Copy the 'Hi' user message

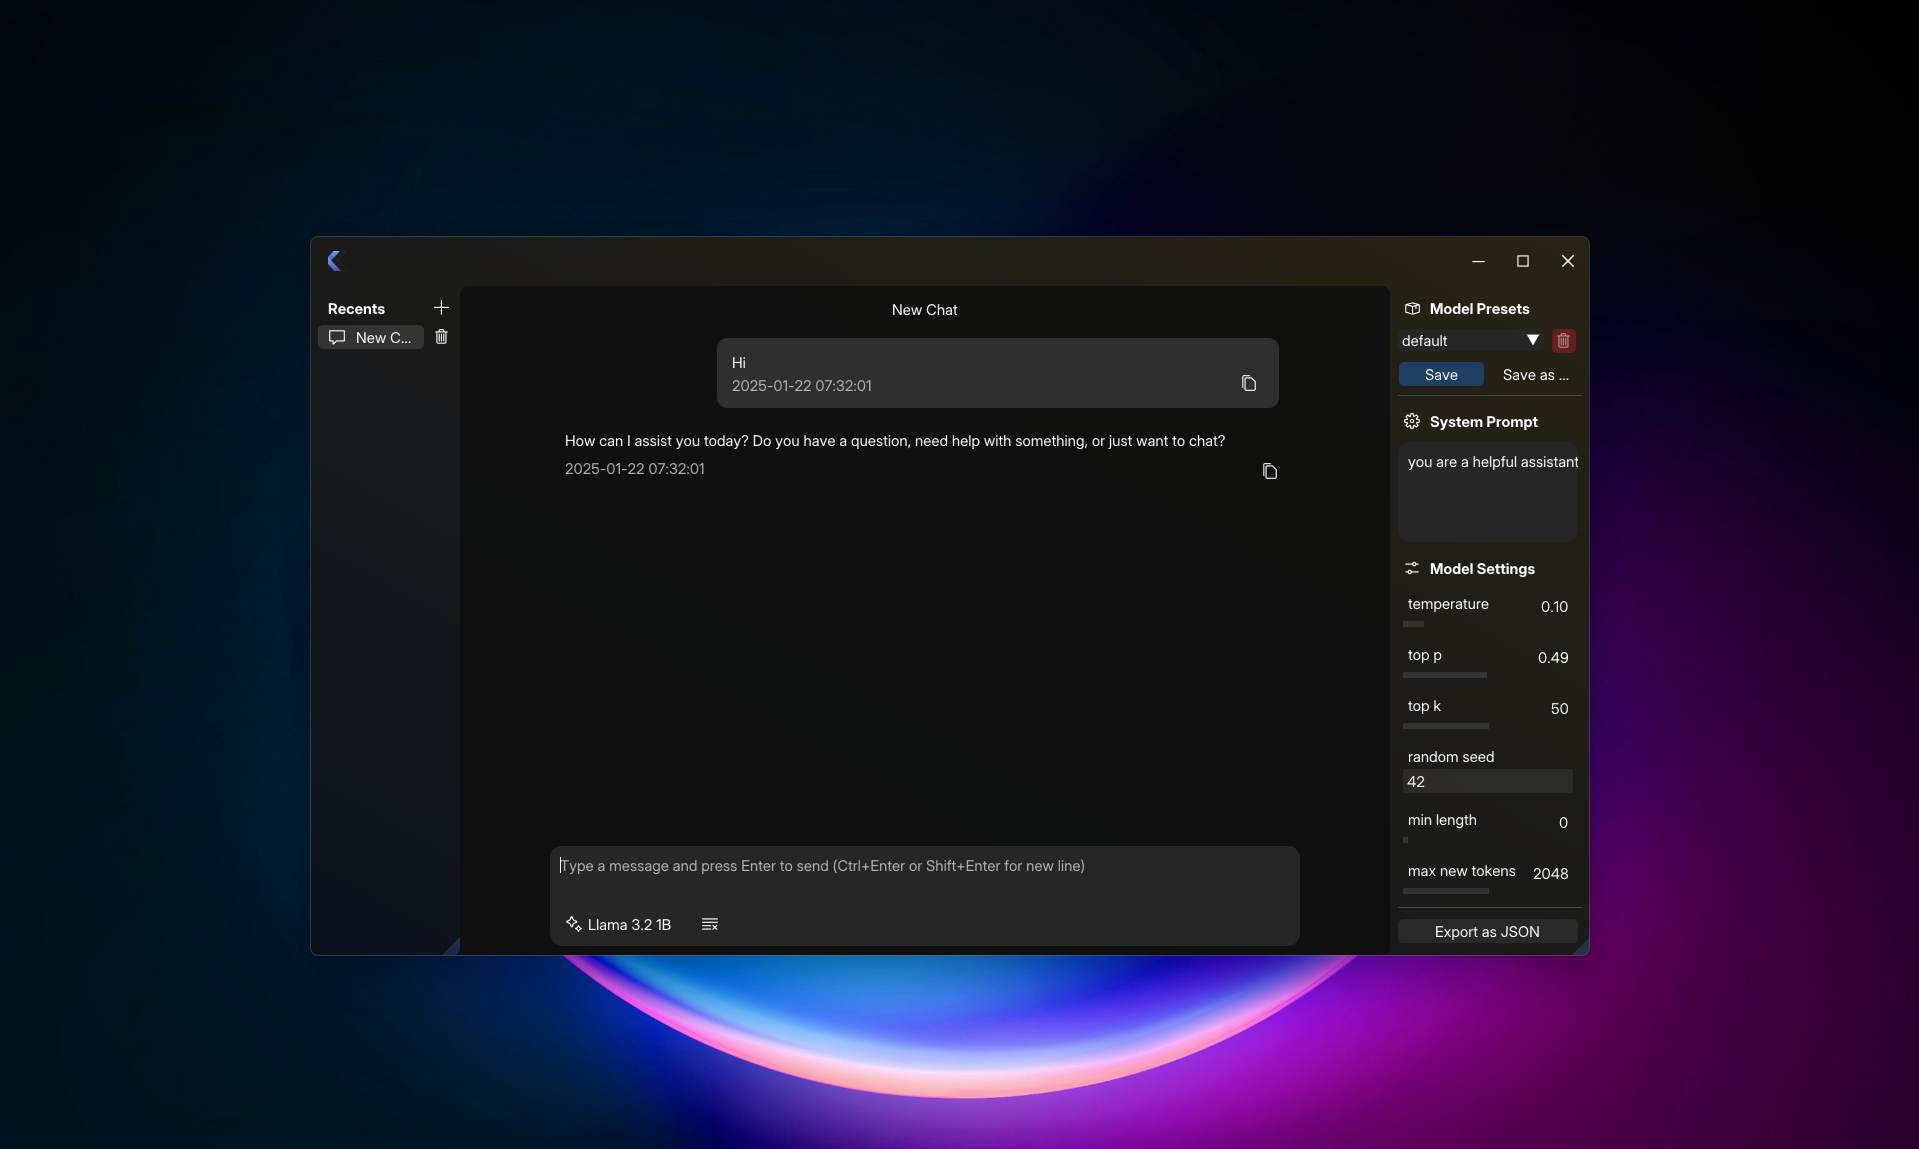1249,383
